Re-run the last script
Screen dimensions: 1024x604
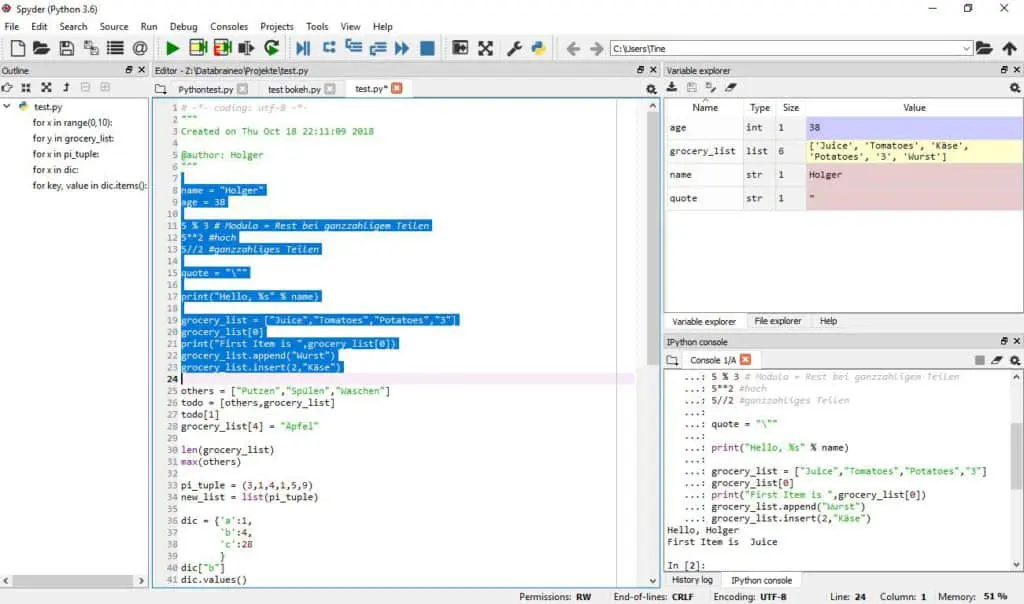pyautogui.click(x=272, y=48)
